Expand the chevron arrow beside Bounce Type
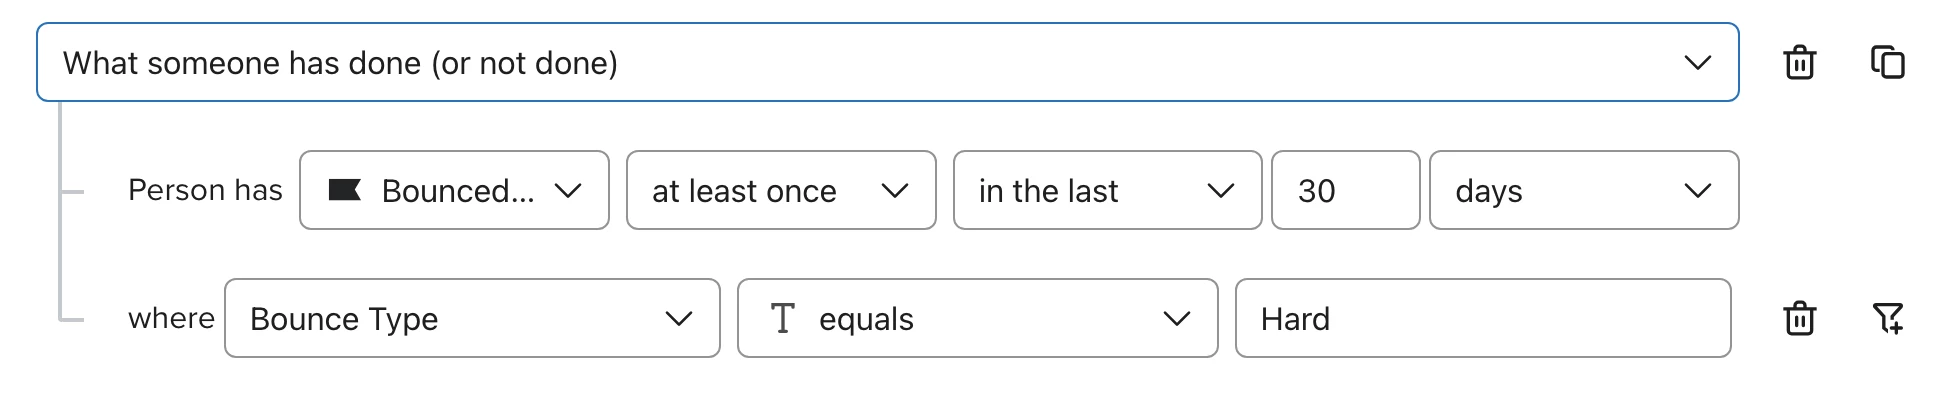 (678, 318)
